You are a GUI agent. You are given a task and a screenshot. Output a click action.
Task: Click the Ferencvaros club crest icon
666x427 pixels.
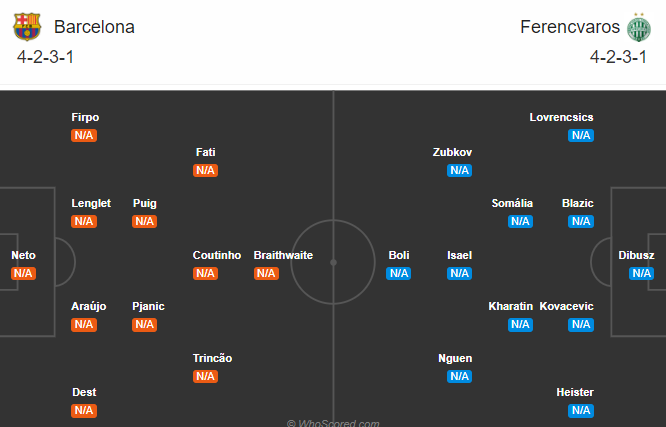coord(639,27)
